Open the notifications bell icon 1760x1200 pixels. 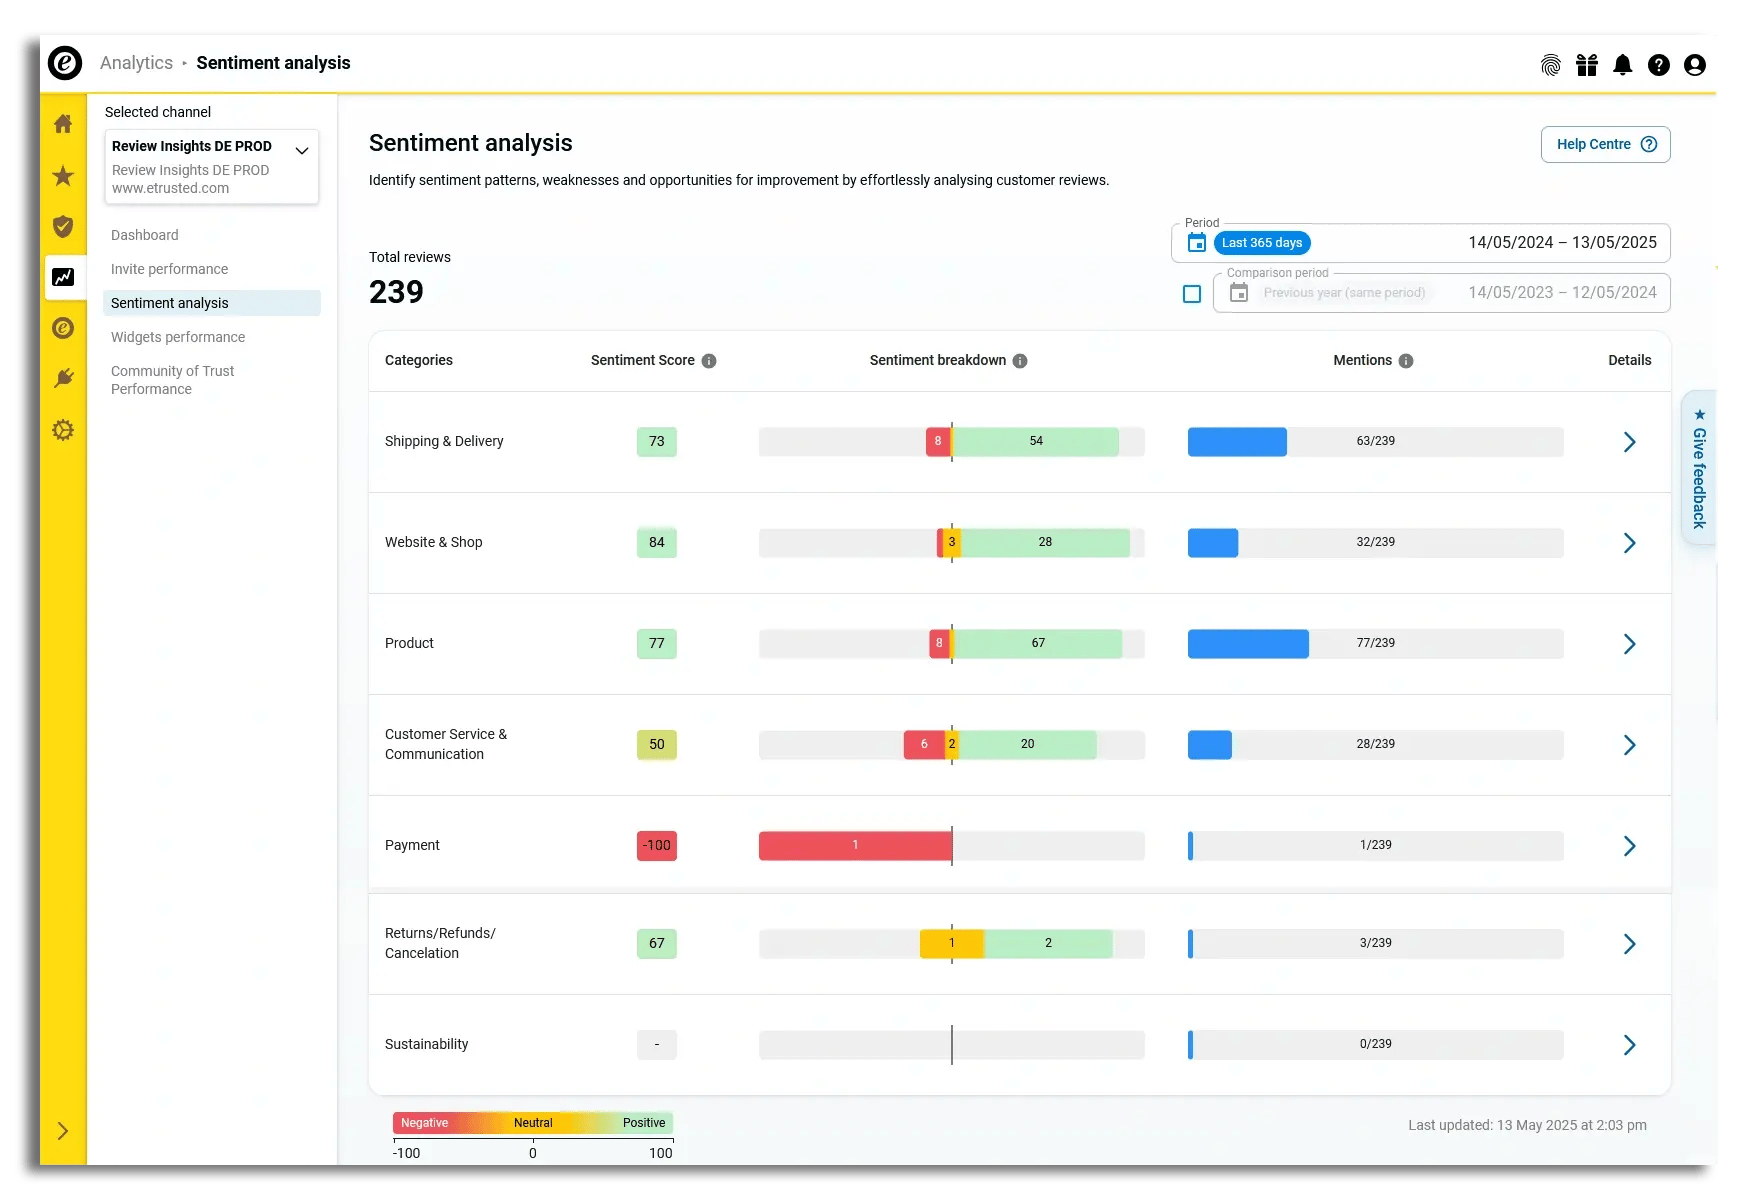1623,64
